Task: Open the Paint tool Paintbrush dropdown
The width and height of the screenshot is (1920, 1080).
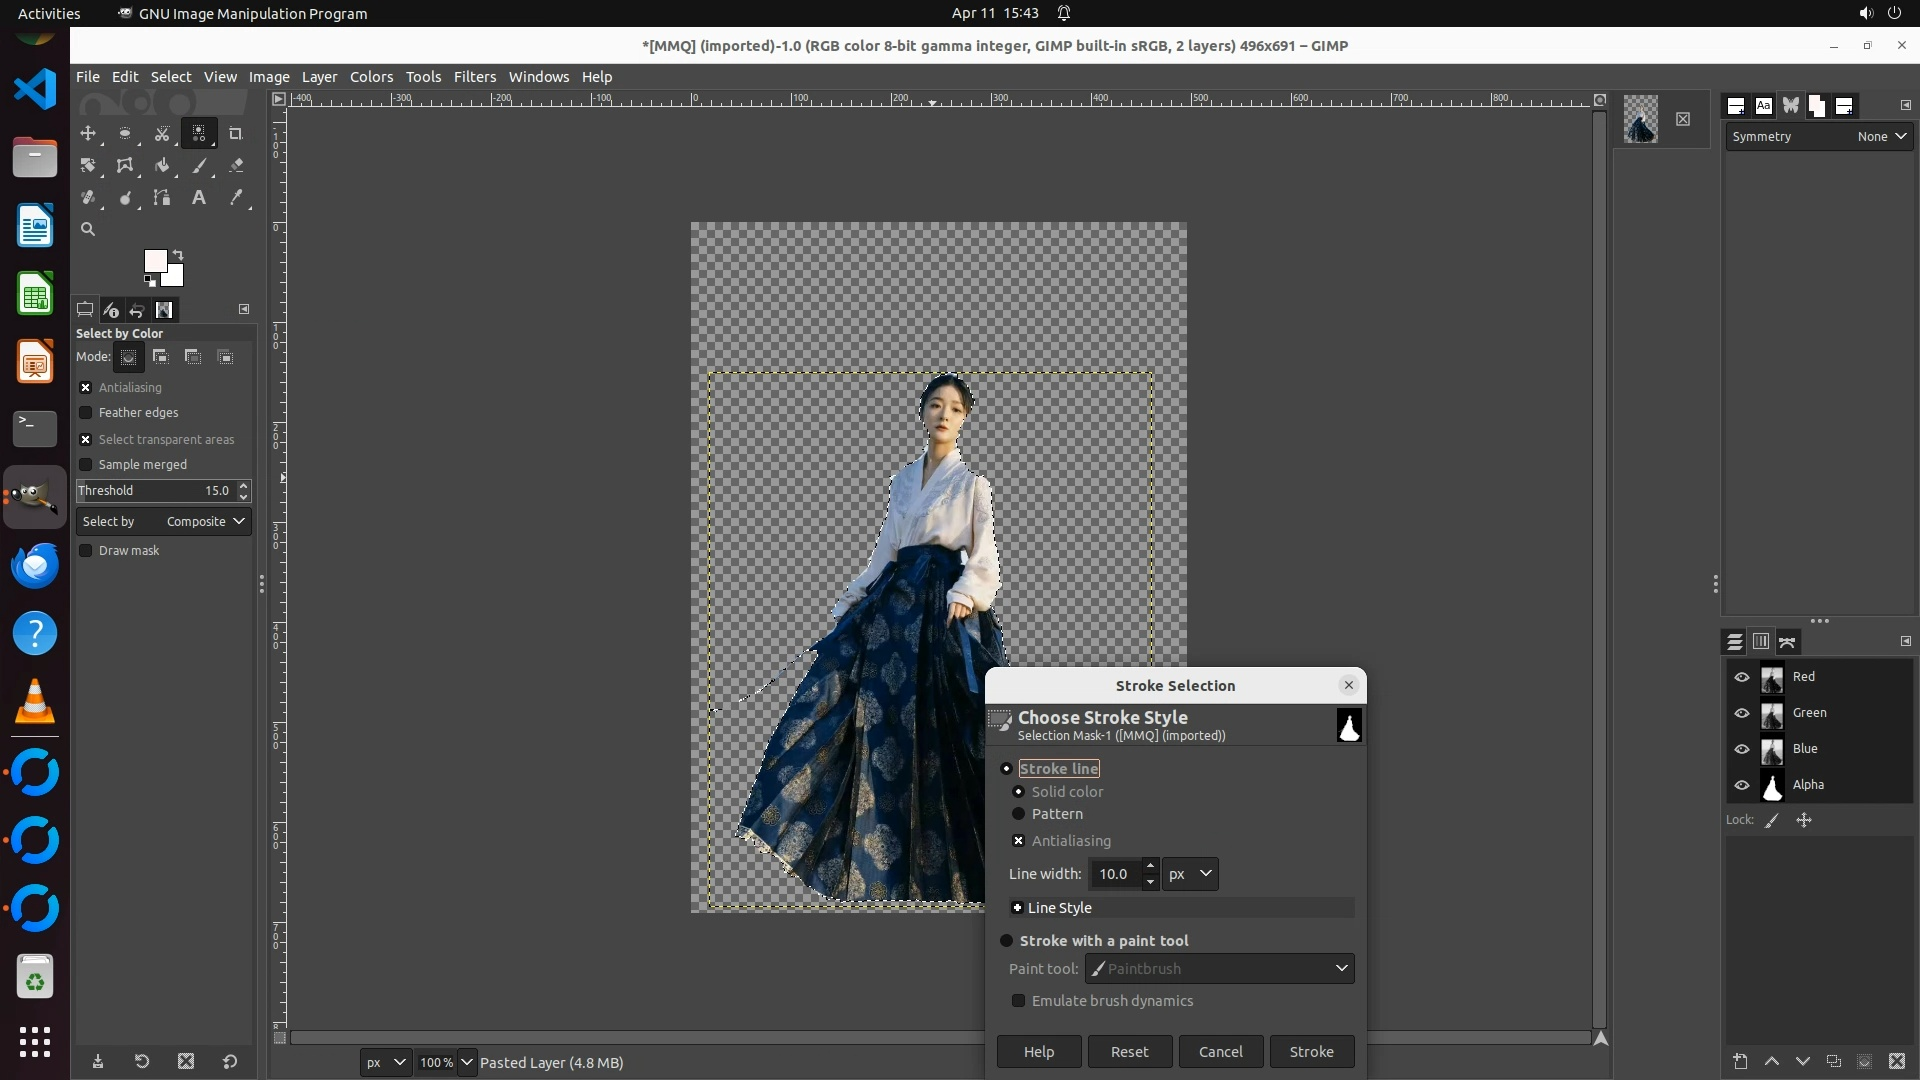Action: click(1220, 969)
